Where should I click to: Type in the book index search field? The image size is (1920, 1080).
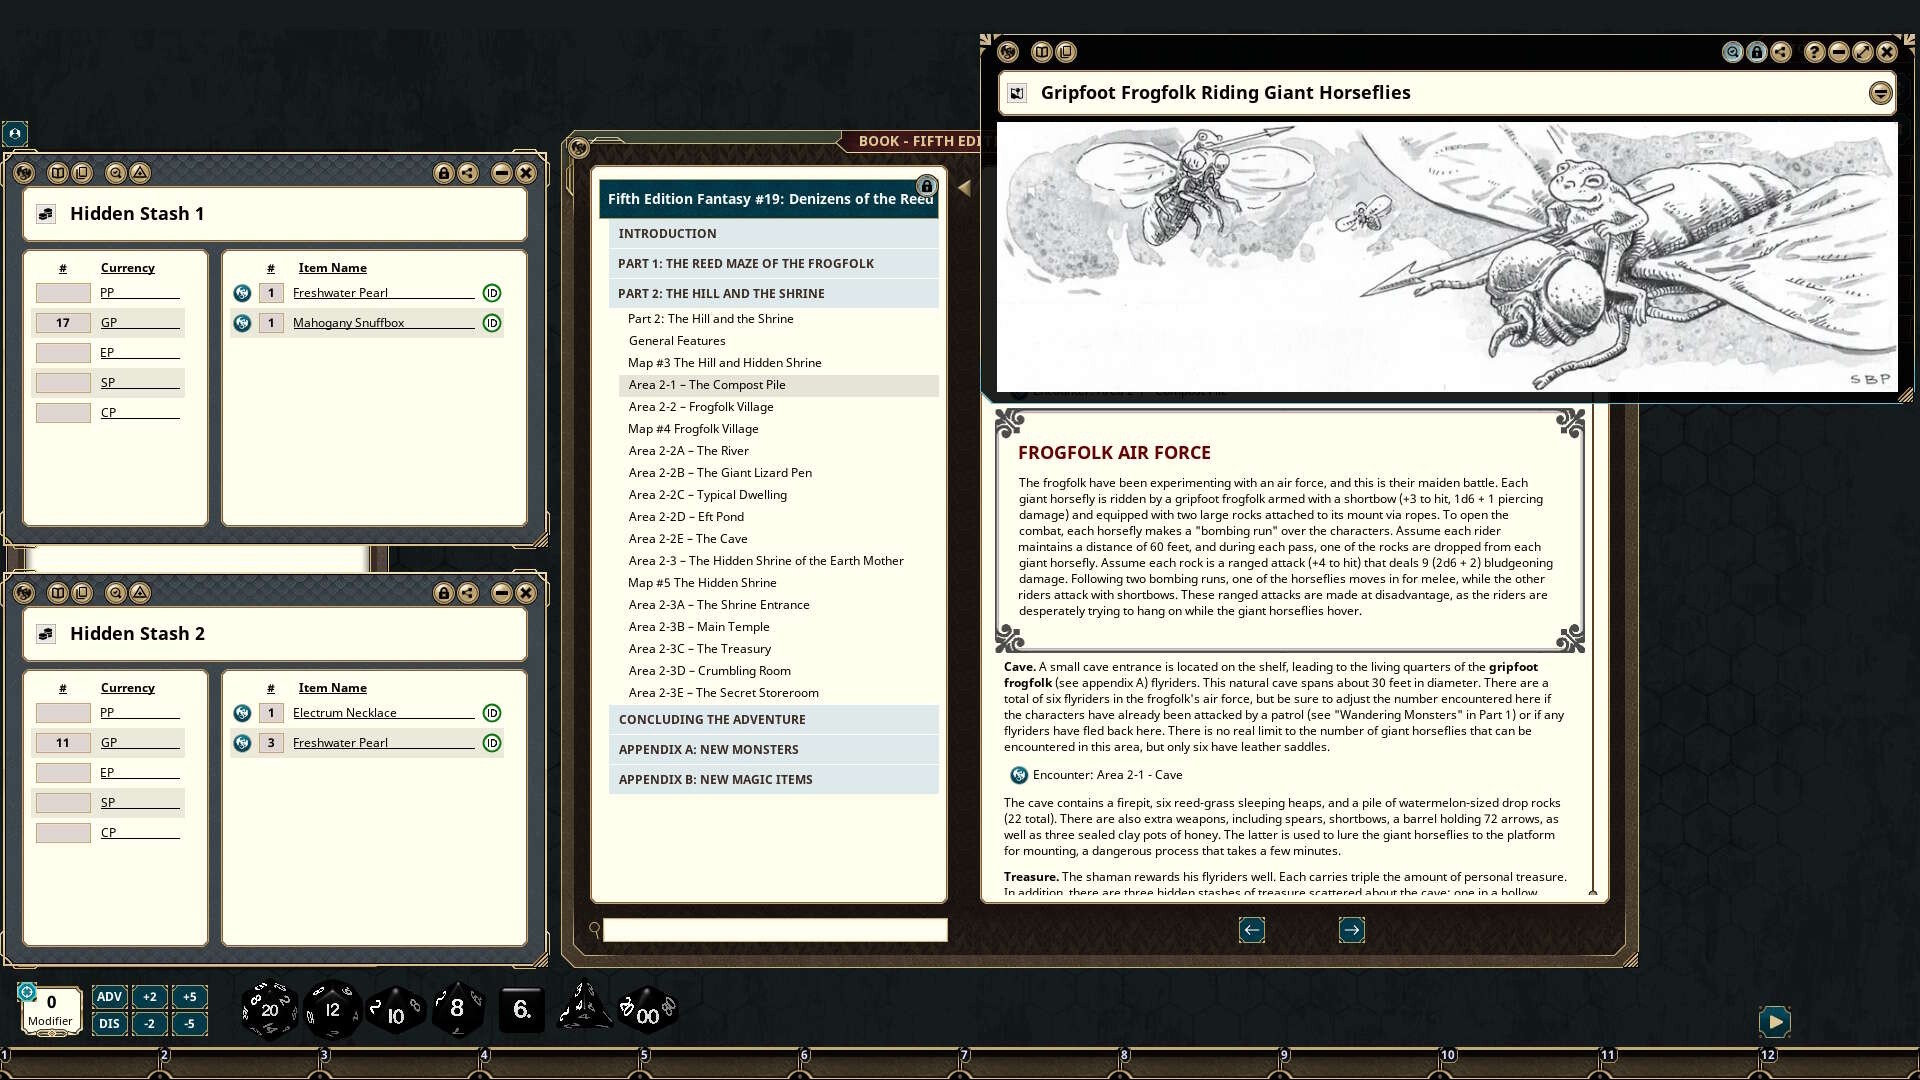point(773,930)
